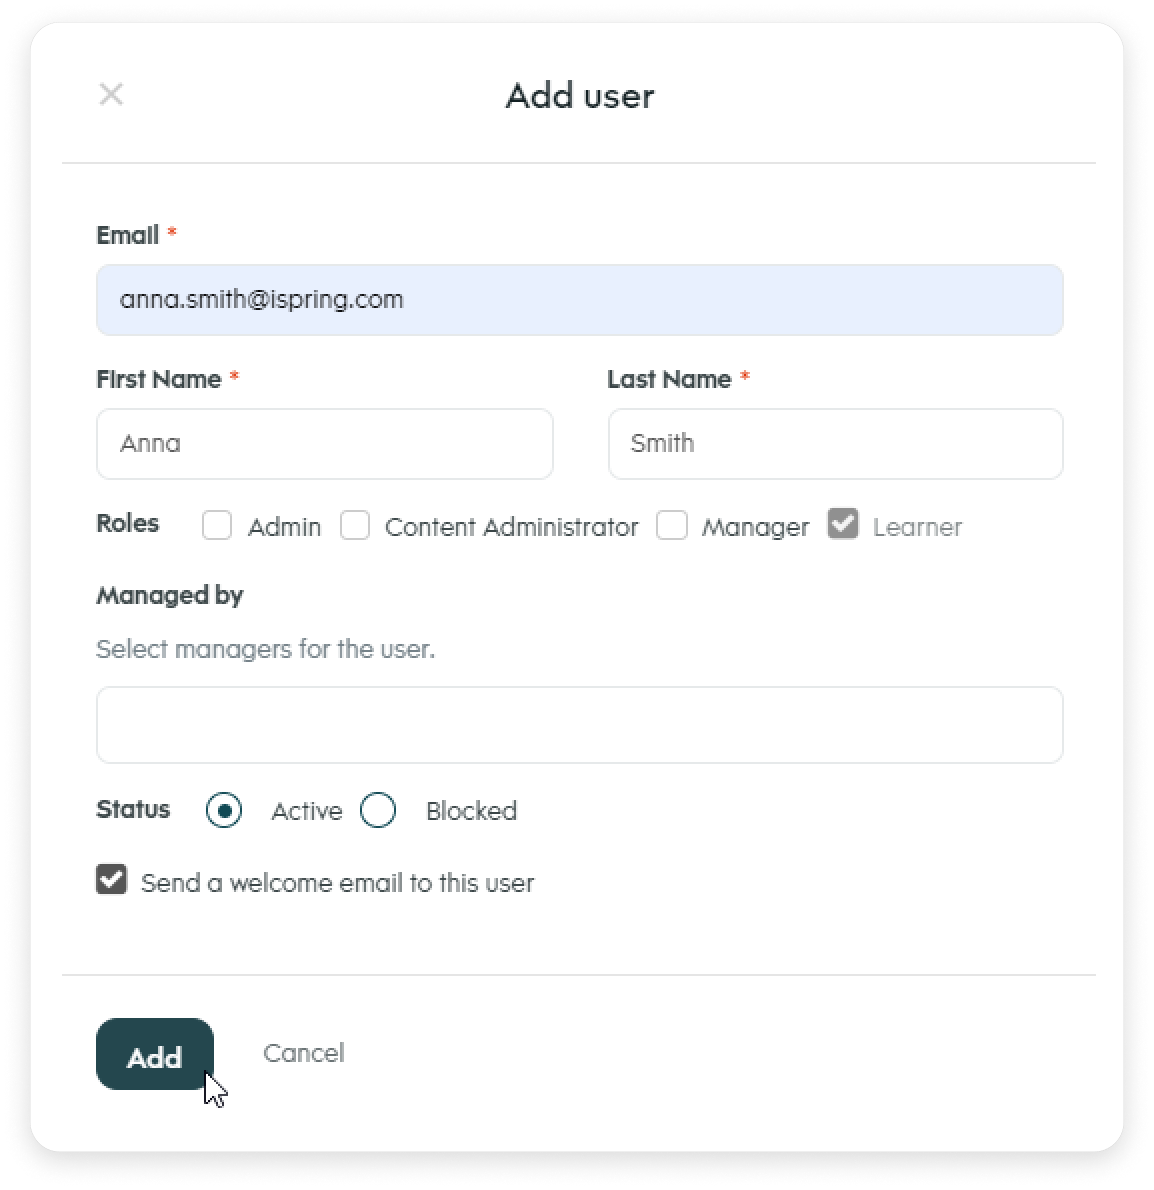Click the Email input field
Screen dimensions: 1154x1190
[x=580, y=300]
